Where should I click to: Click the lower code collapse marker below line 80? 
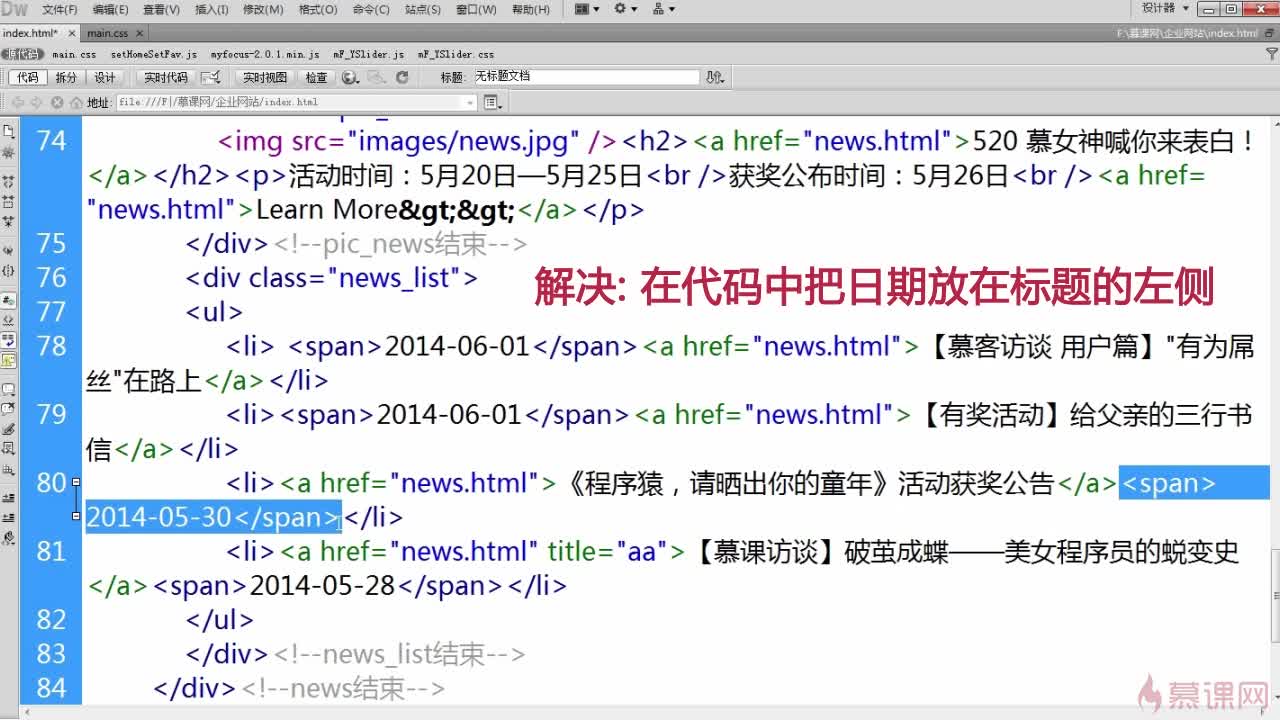coord(76,516)
